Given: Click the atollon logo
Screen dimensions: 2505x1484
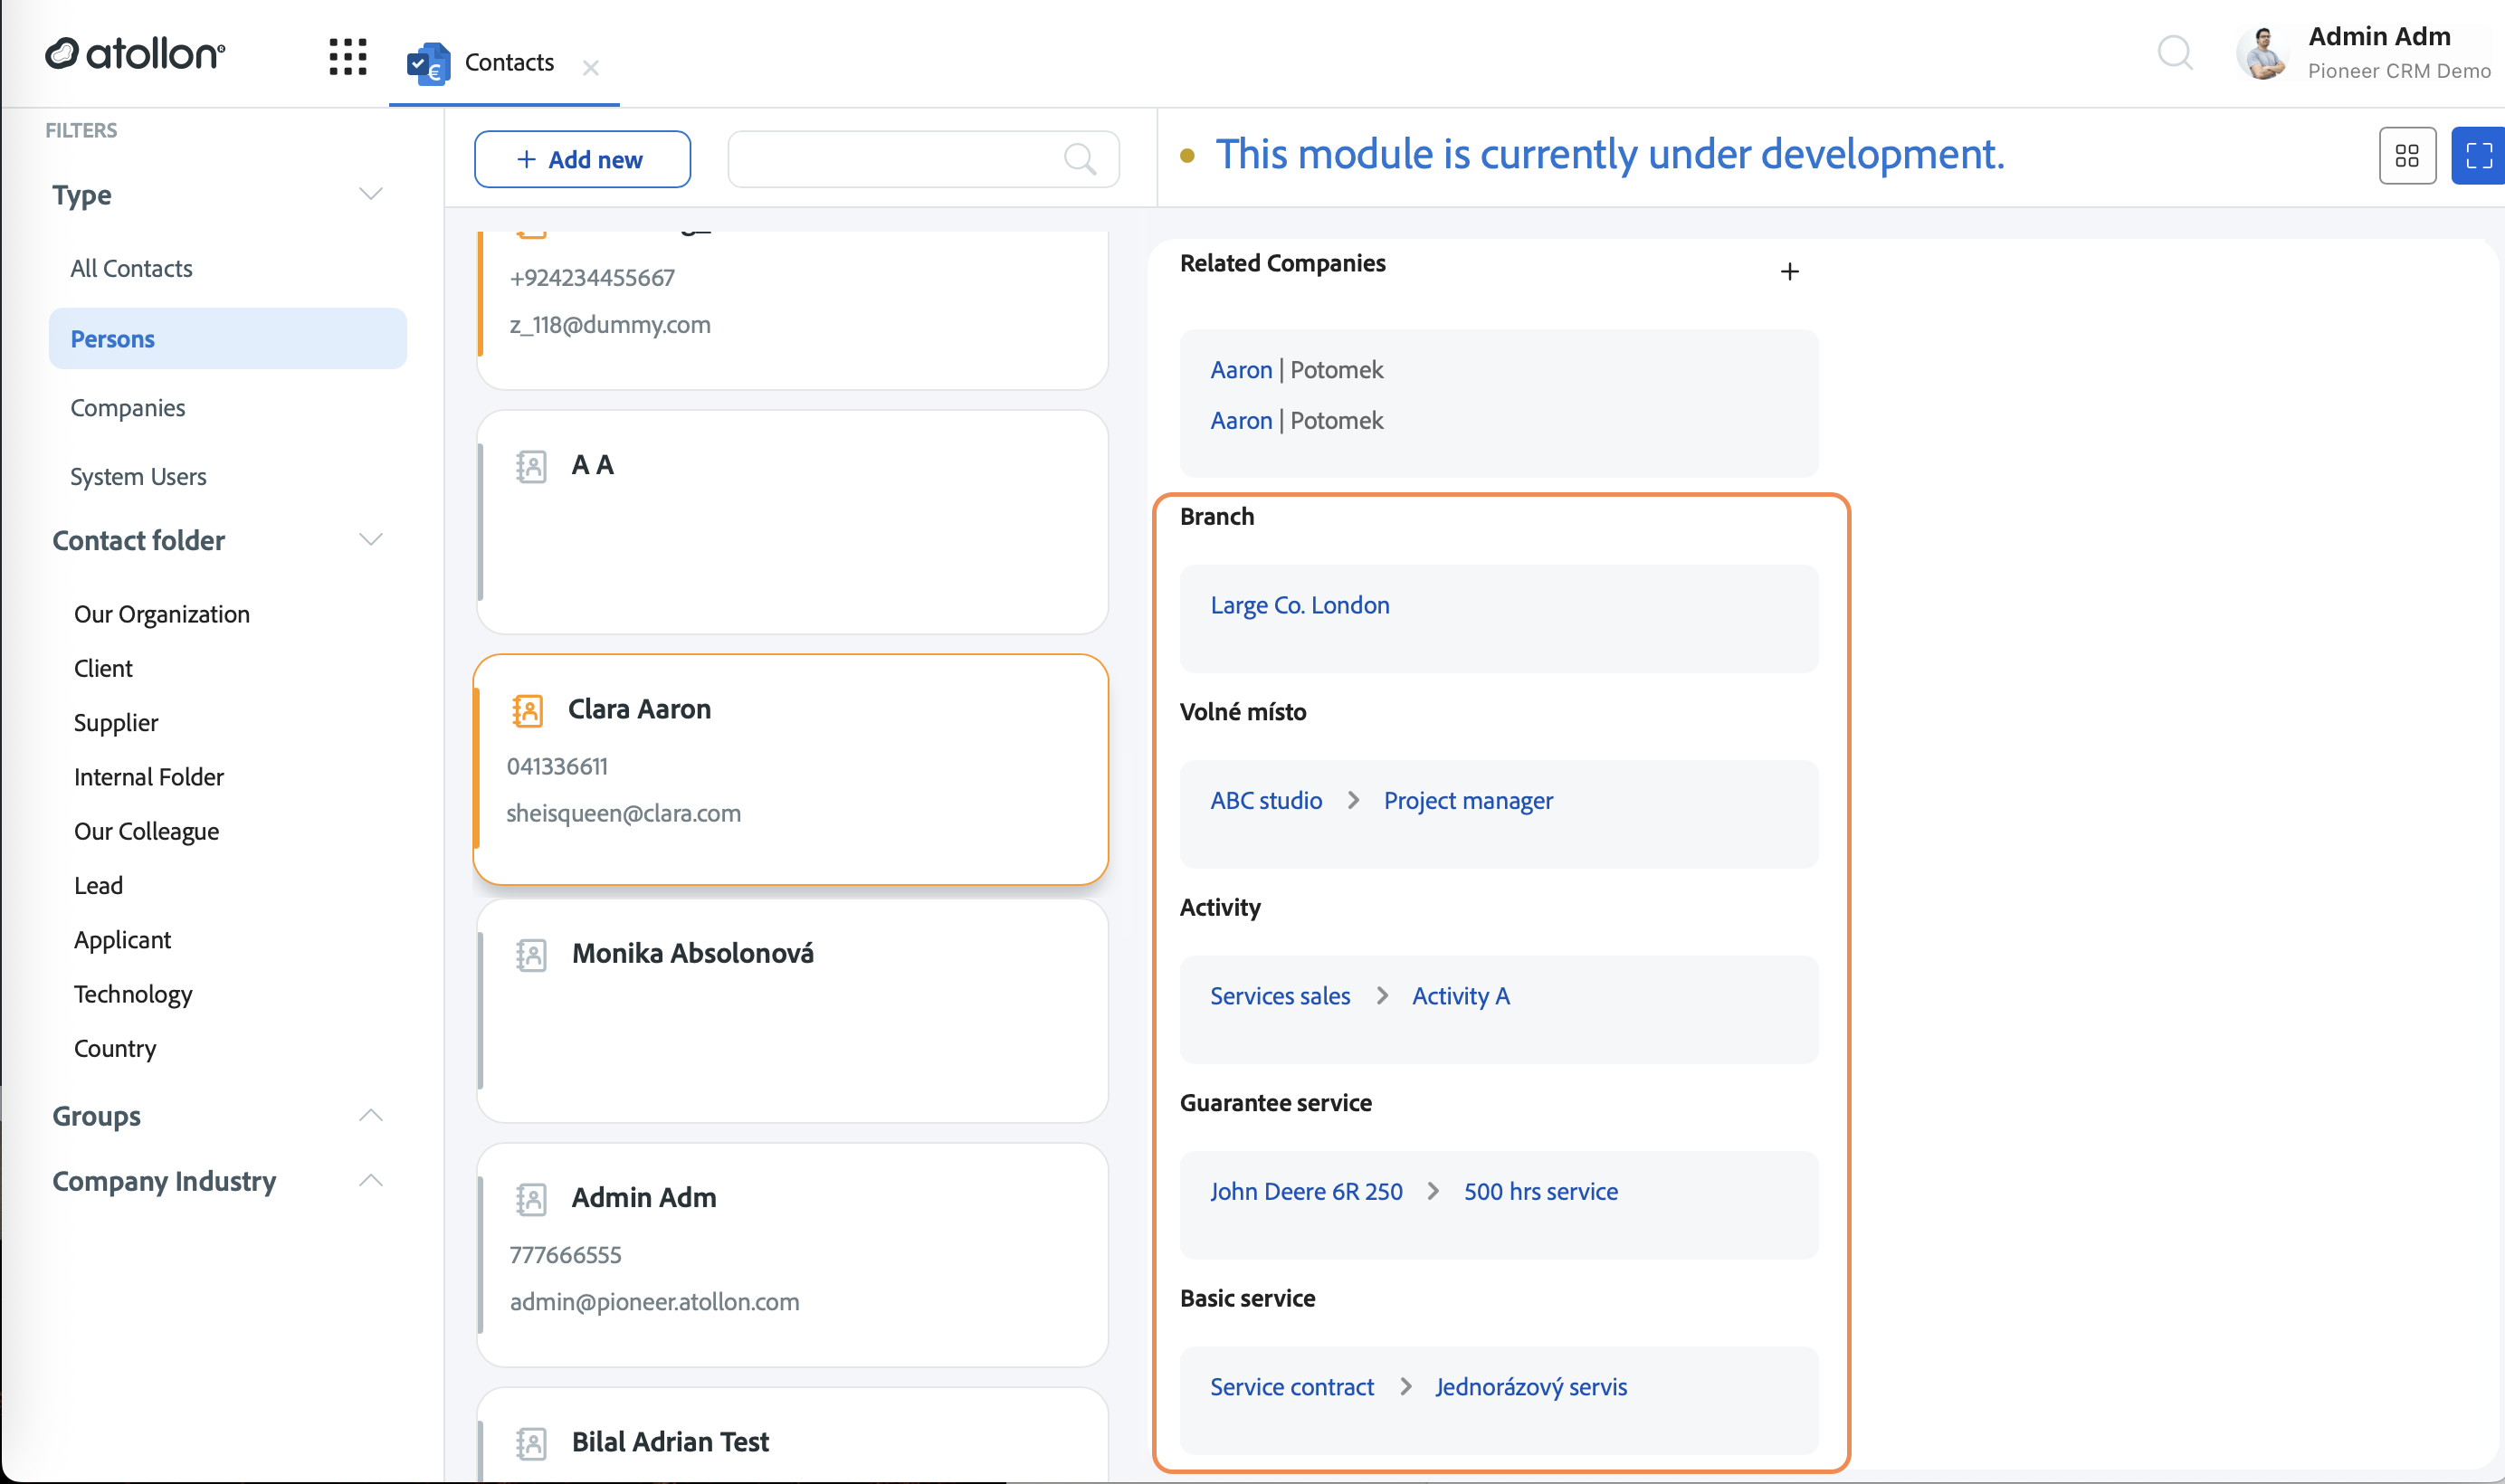Looking at the screenshot, I should coord(136,54).
